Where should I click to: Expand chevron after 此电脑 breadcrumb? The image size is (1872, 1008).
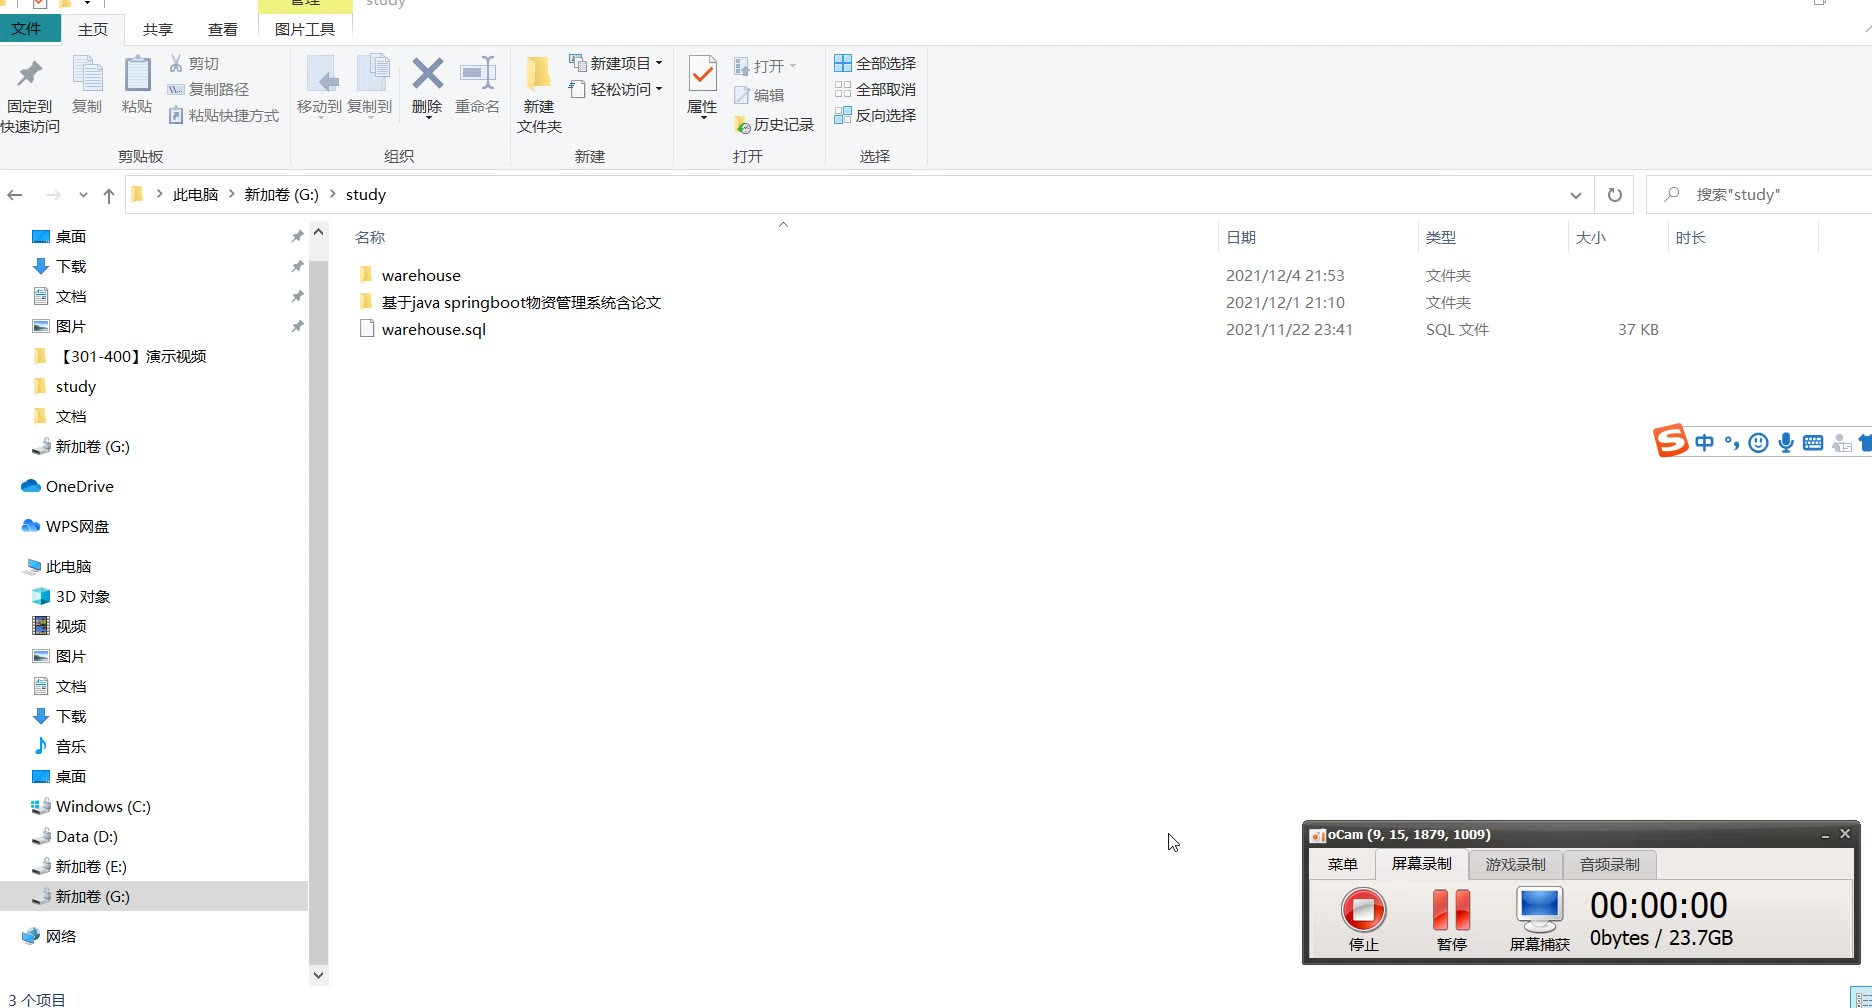231,194
